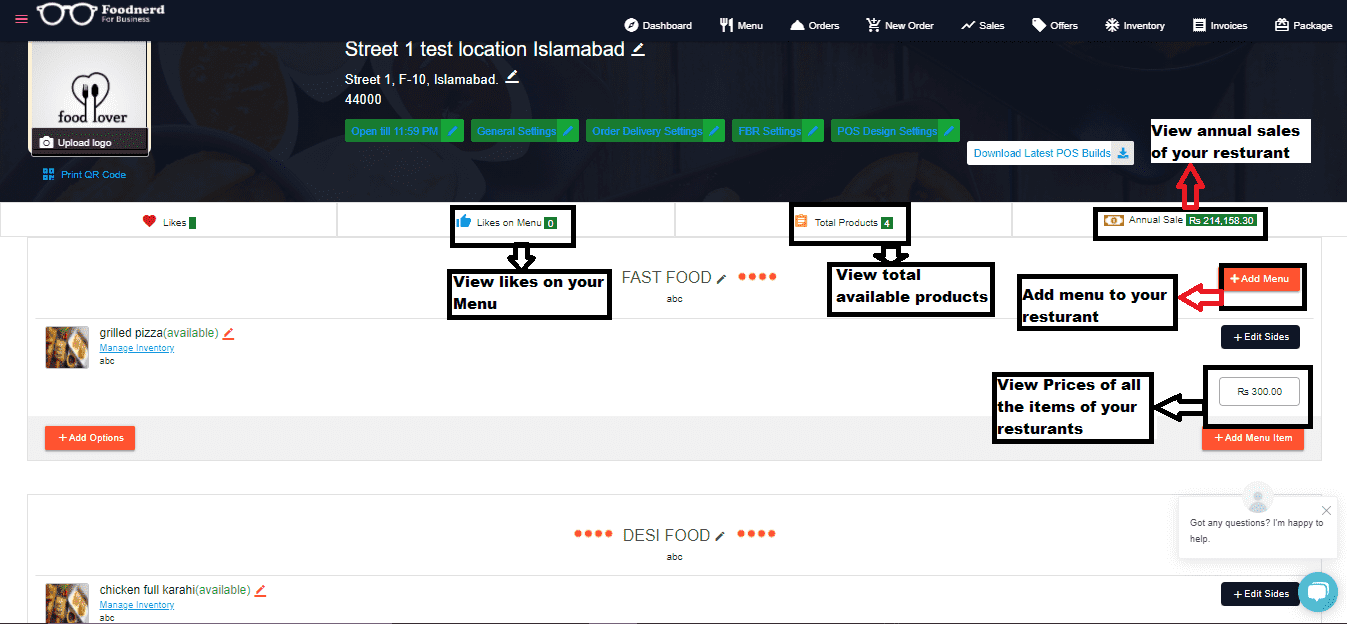The width and height of the screenshot is (1347, 624).
Task: Open 'Open till 11:59 PM' settings
Action: (404, 131)
